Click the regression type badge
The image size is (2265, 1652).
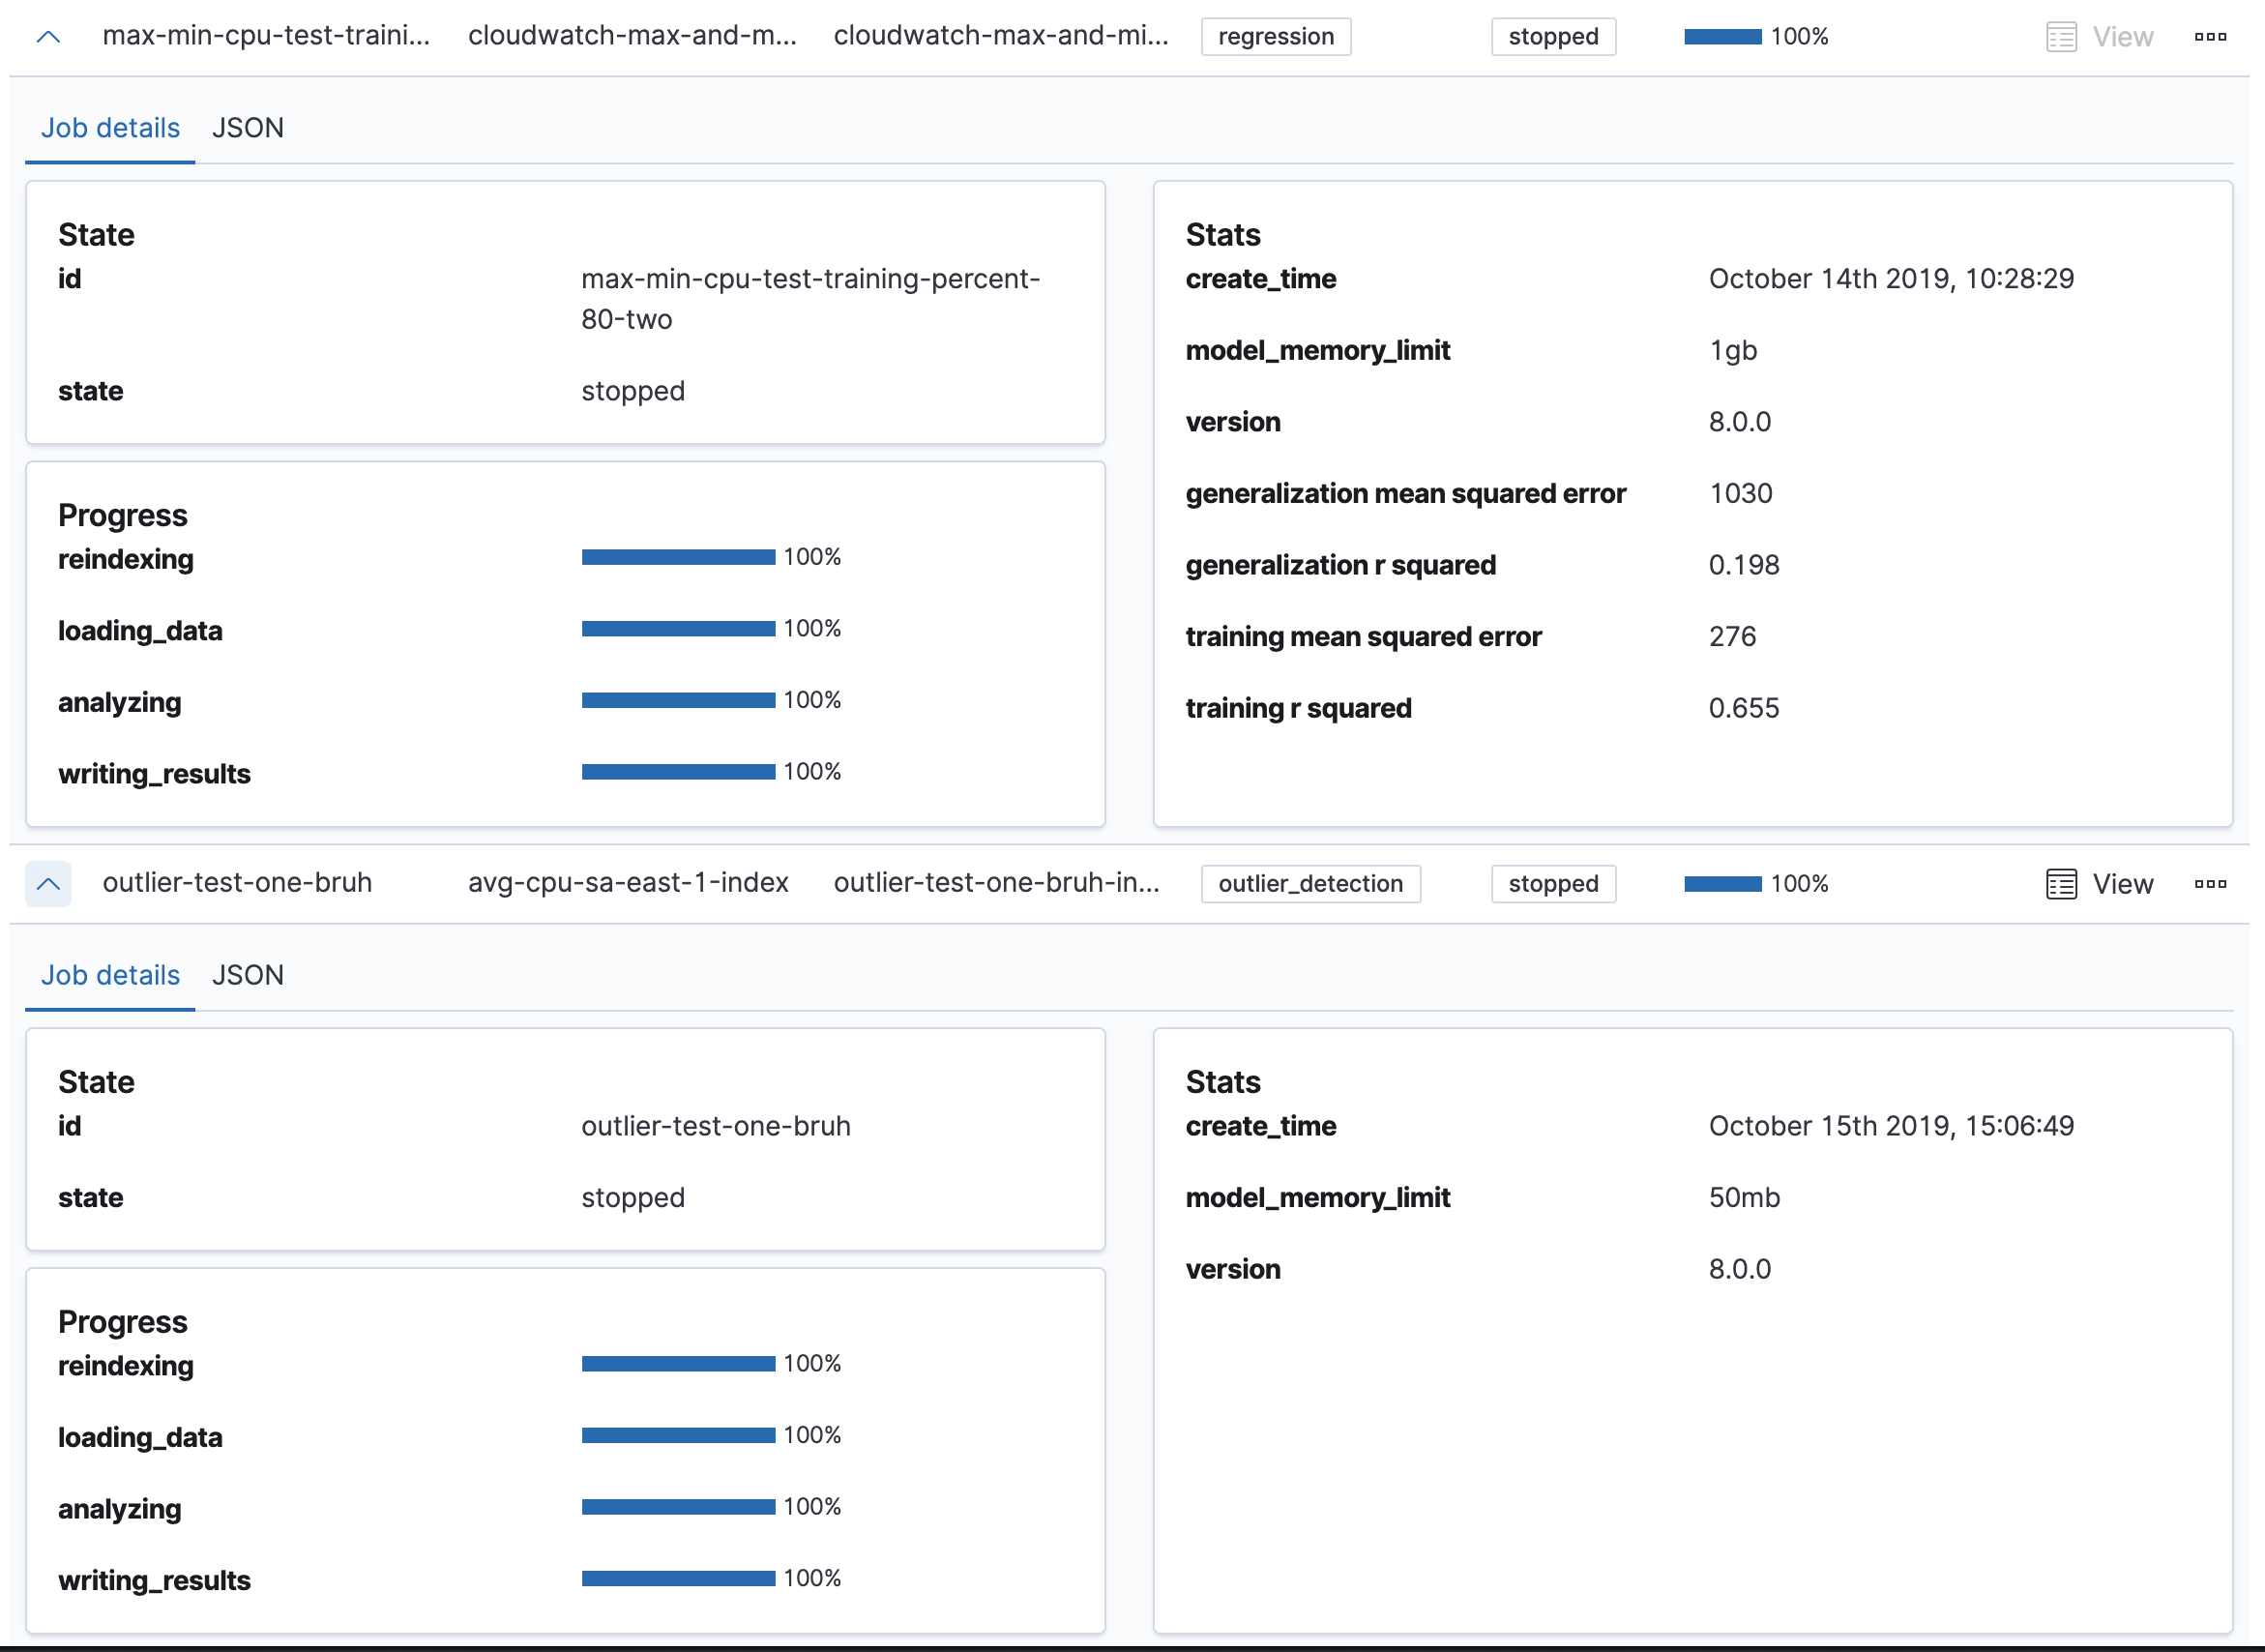tap(1275, 37)
